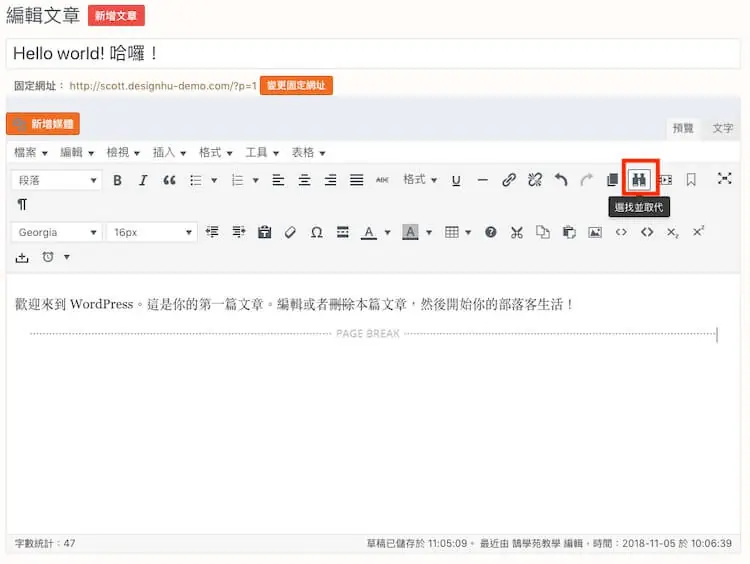750x564 pixels.
Task: Decrease indent of the paragraph
Action: (x=212, y=232)
